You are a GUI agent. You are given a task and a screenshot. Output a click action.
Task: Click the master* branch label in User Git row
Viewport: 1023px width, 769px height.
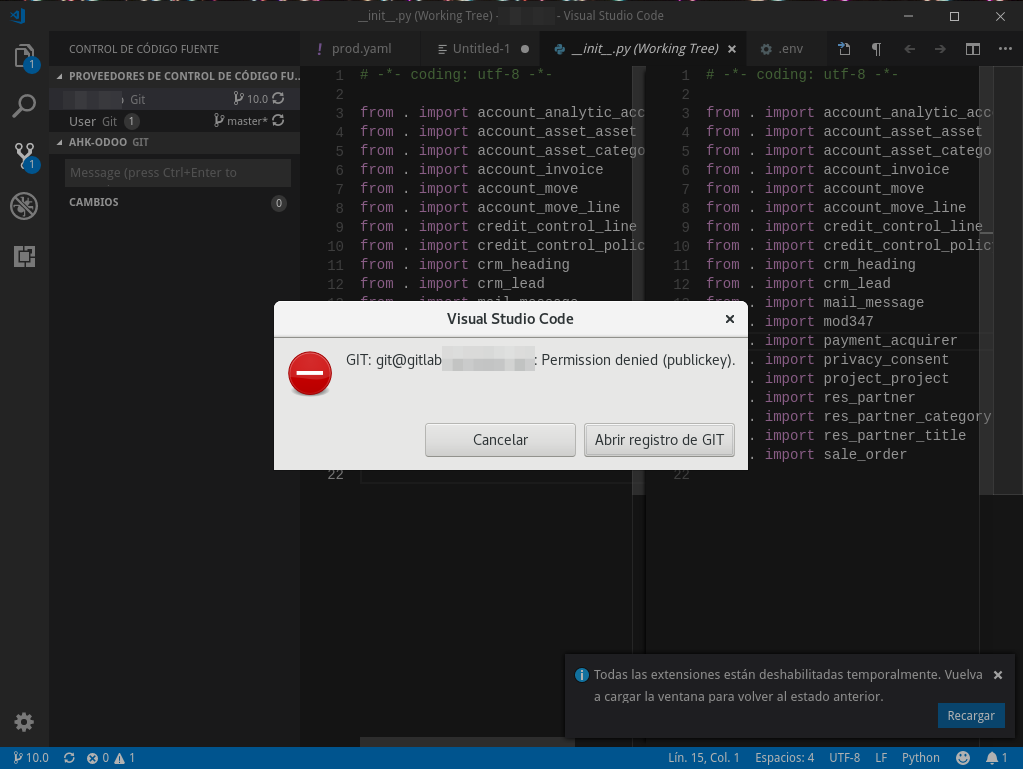241,121
